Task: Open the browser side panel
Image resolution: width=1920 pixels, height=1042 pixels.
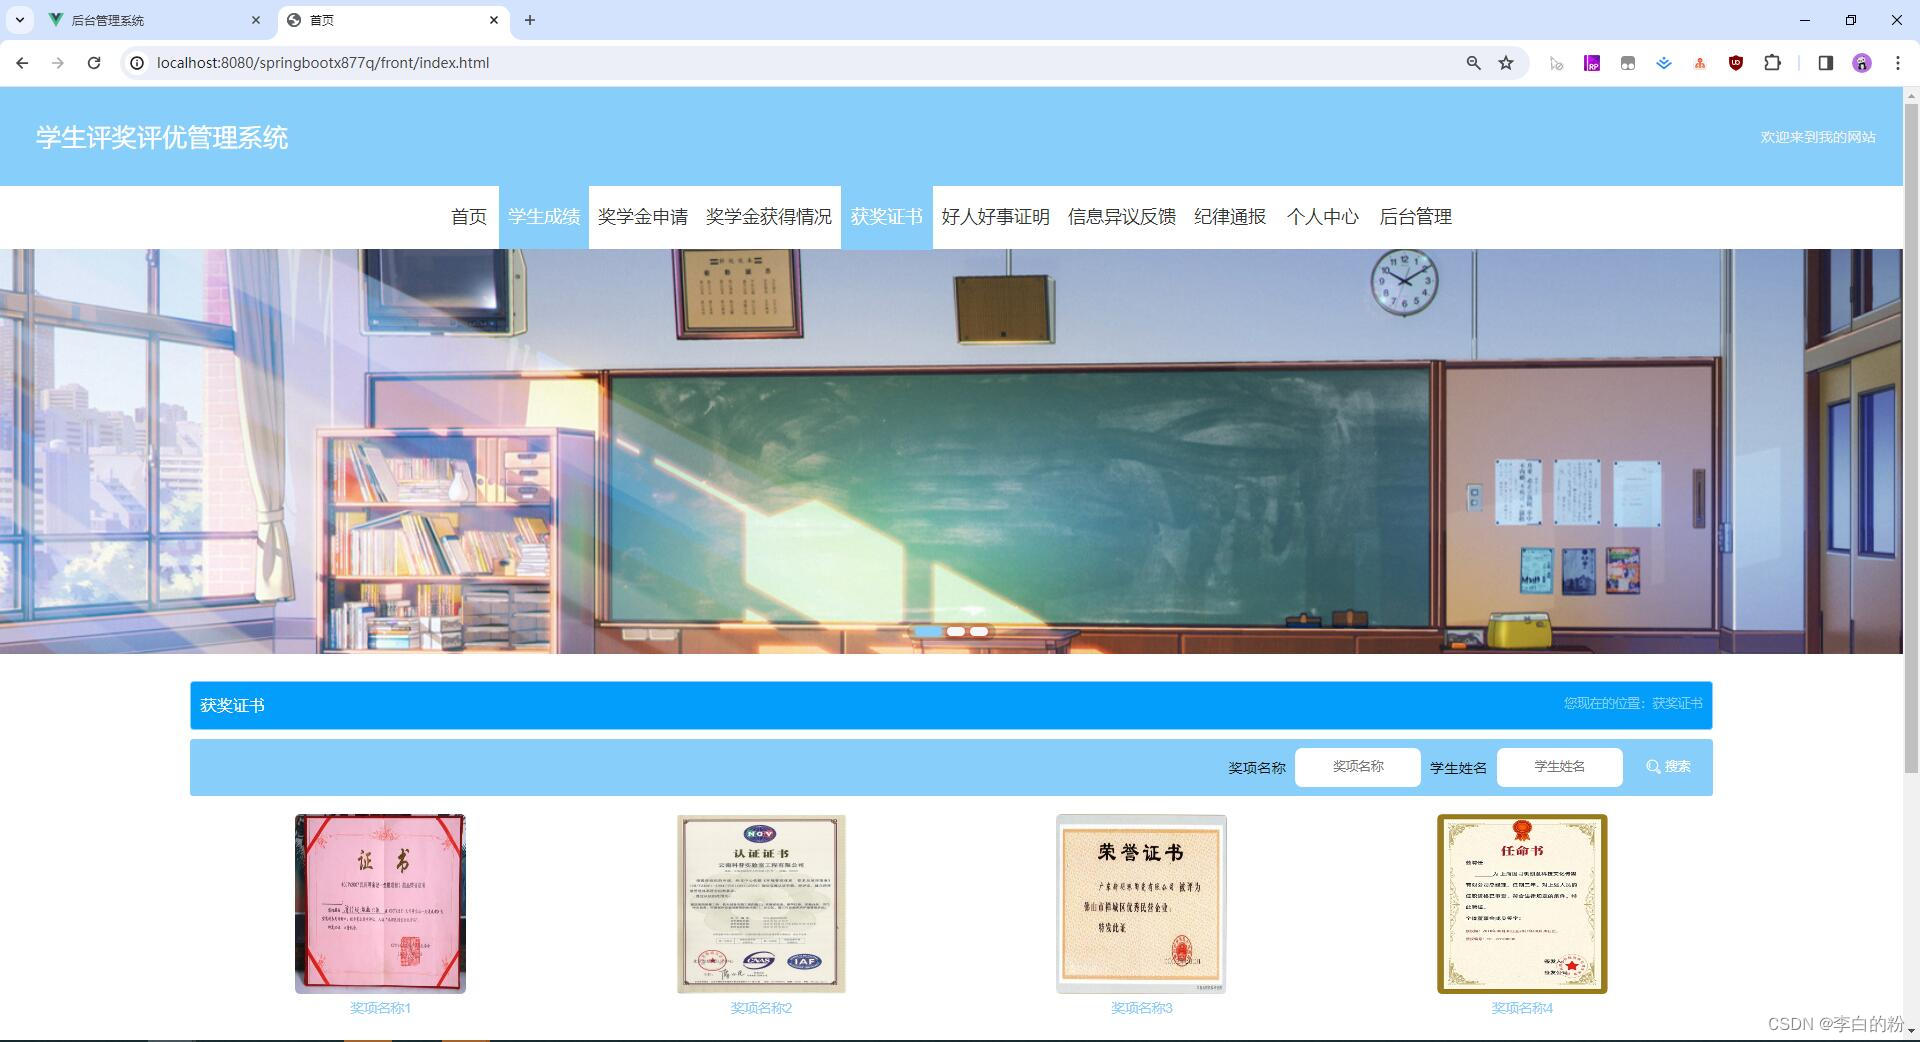Action: pyautogui.click(x=1825, y=63)
